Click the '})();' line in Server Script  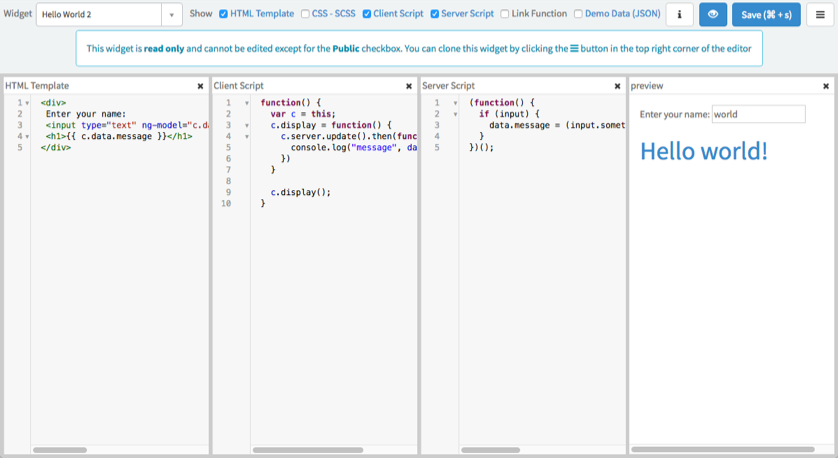[x=481, y=148]
